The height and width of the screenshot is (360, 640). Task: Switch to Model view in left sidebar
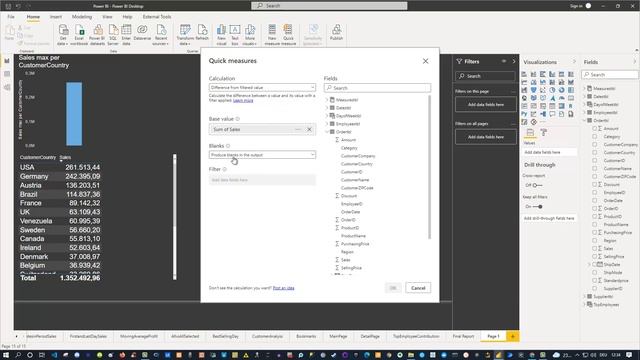(x=7, y=87)
